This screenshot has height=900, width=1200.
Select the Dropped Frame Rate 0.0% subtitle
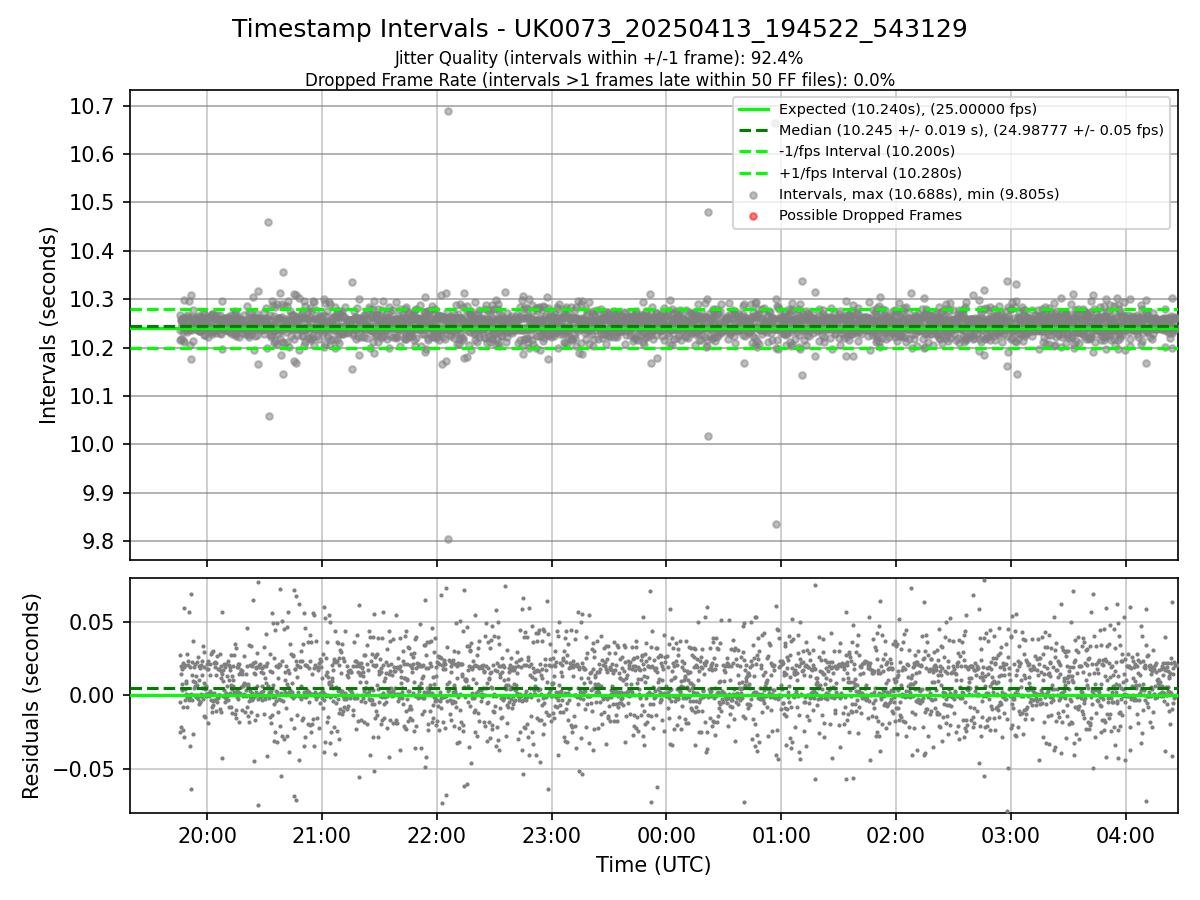[x=599, y=80]
